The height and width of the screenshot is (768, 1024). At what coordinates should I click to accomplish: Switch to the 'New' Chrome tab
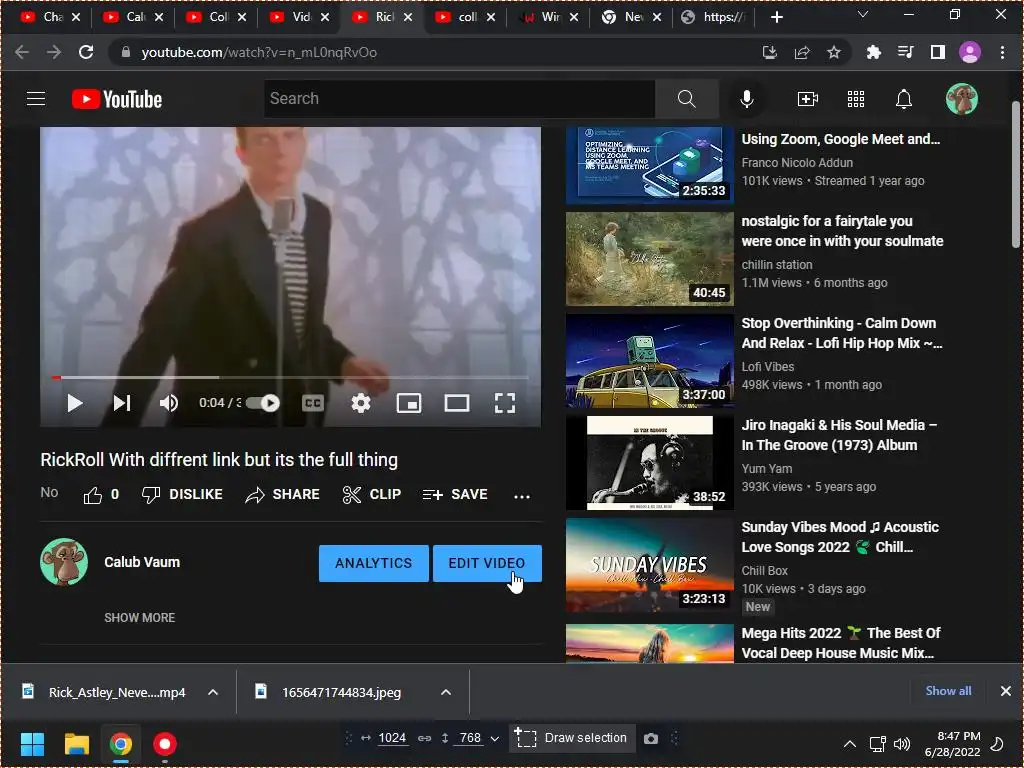pos(632,17)
